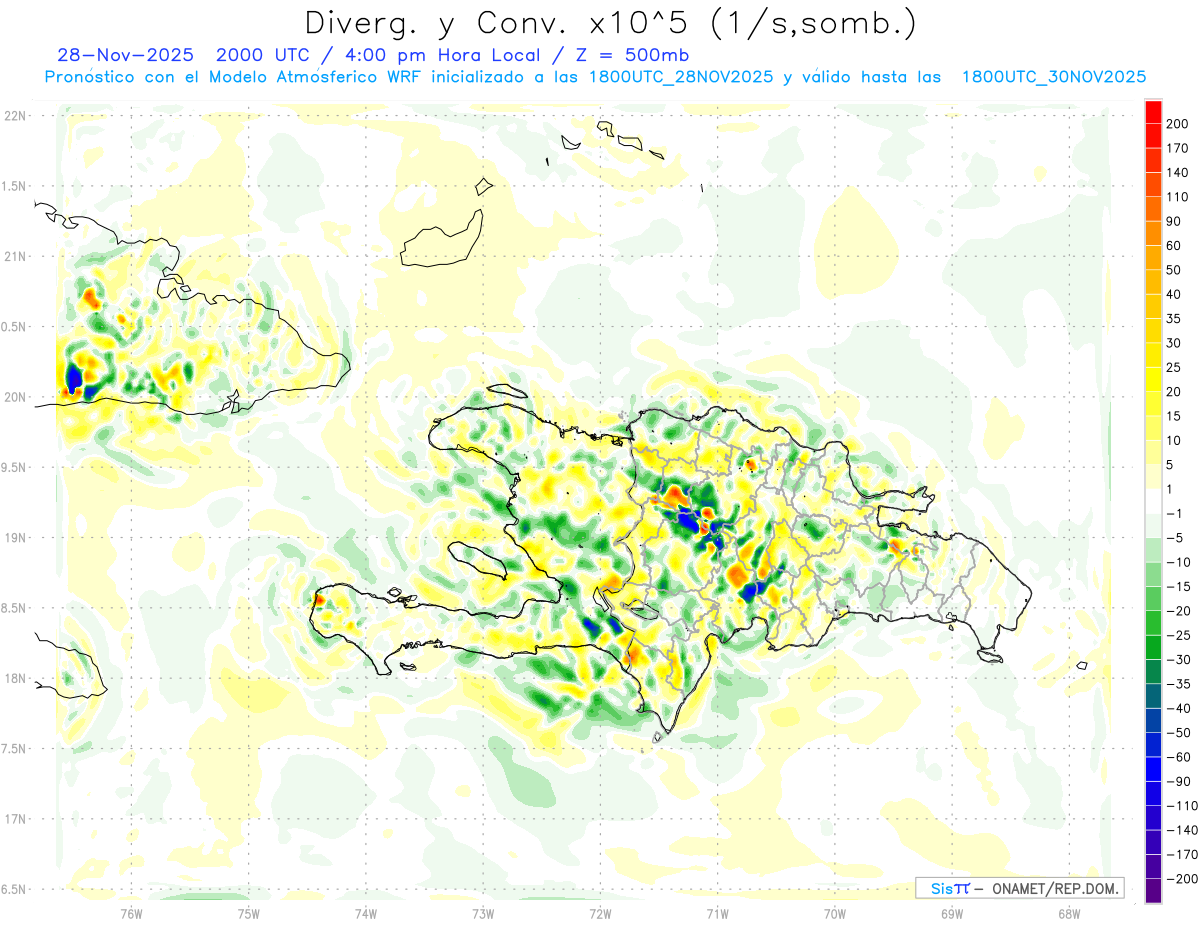This screenshot has width=1200, height=927.
Task: Click the "69W" longitude label
Action: (x=951, y=912)
